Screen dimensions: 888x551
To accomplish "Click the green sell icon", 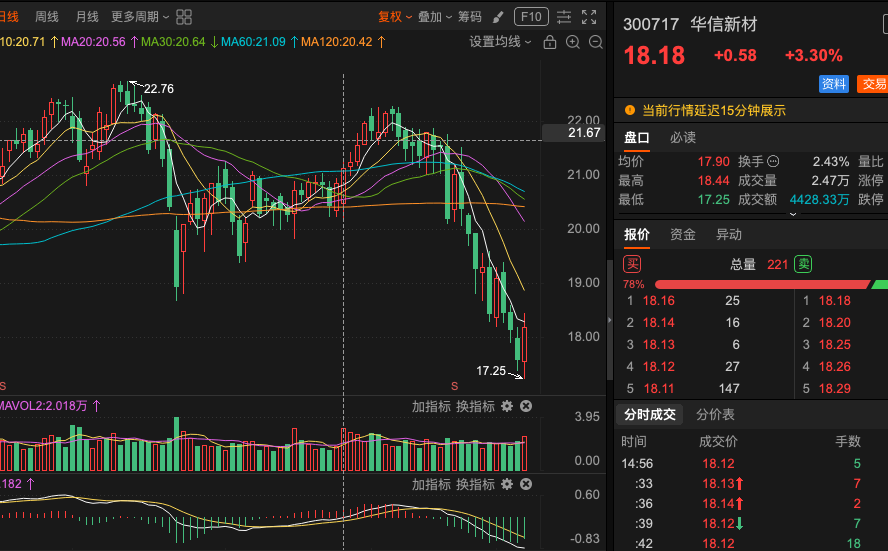I will (x=803, y=264).
